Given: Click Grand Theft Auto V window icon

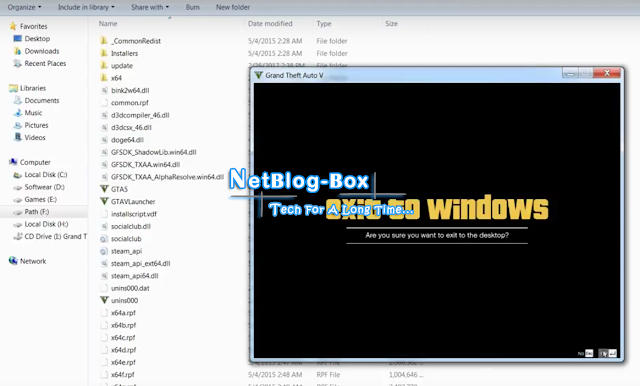Looking at the screenshot, I should [258, 75].
